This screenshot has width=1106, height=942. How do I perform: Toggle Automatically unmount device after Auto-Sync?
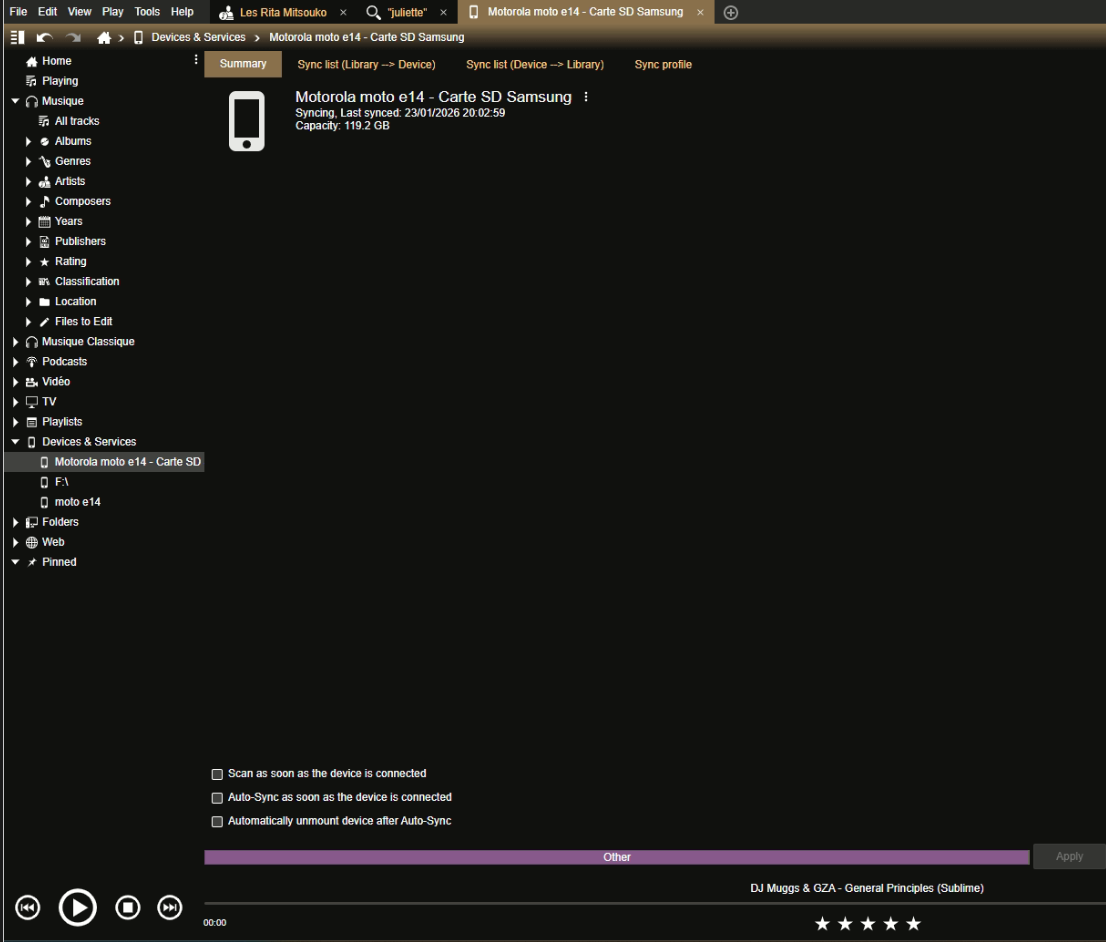[217, 822]
